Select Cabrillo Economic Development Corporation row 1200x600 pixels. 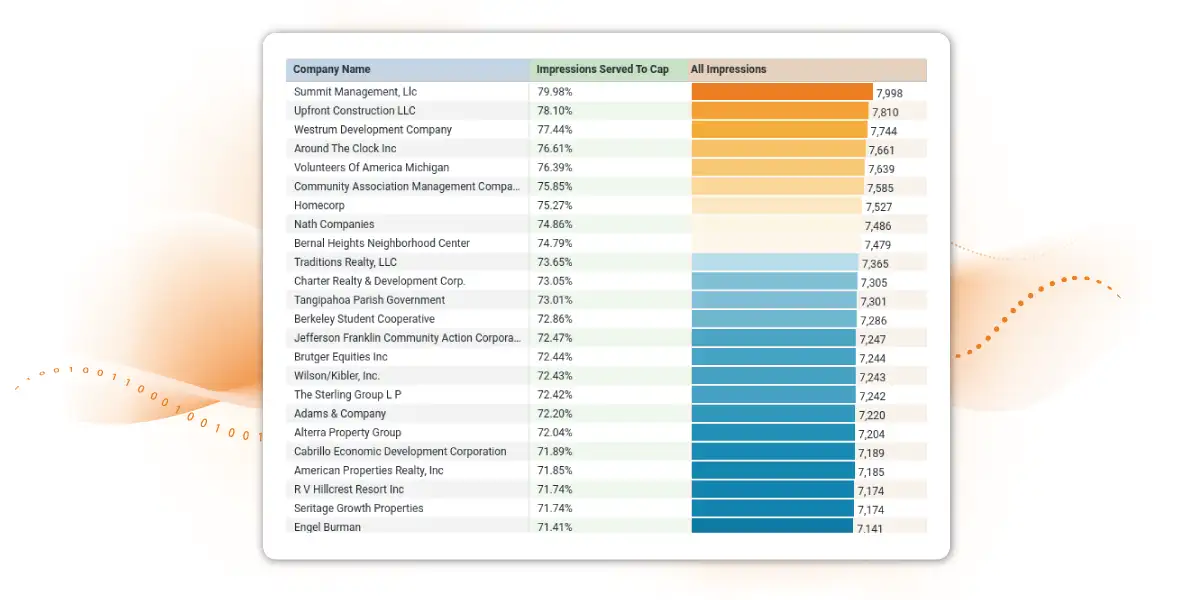[x=400, y=452]
